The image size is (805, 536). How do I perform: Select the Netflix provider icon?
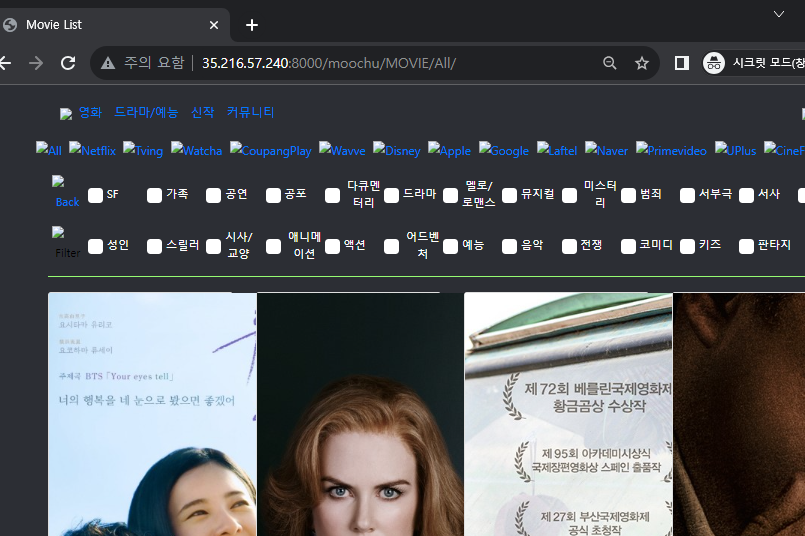[x=92, y=150]
